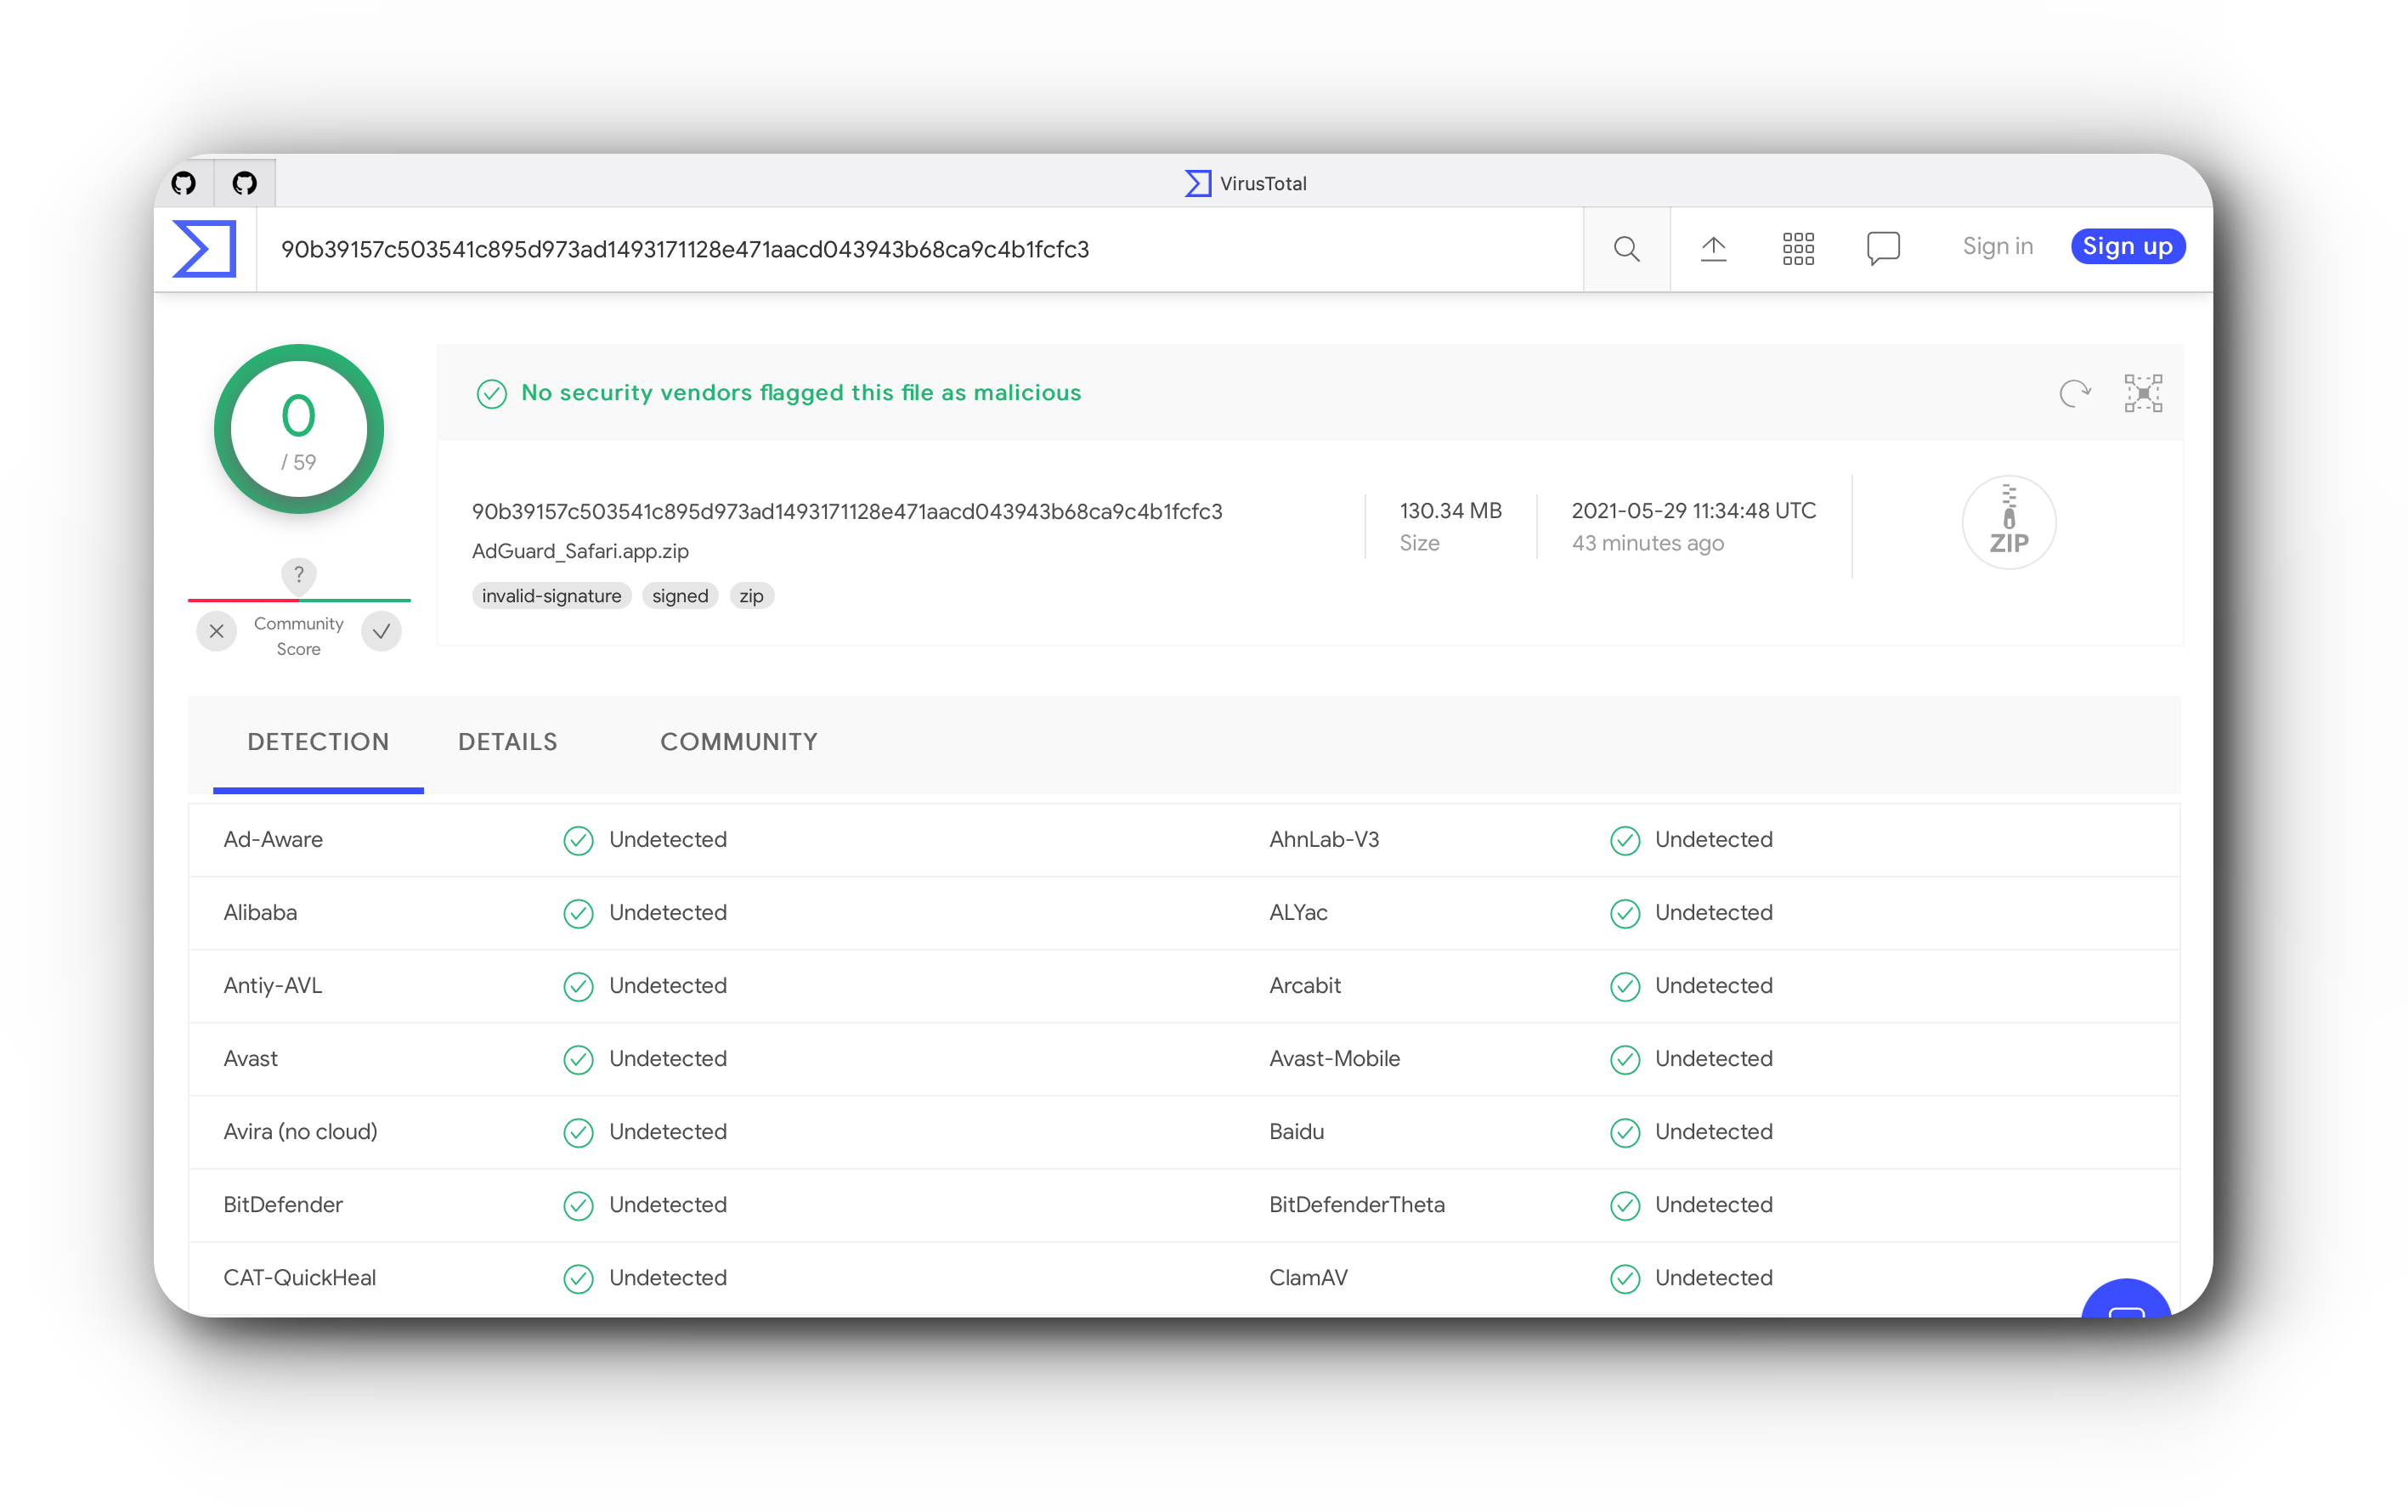Click the green check beside 'No security vendors'
This screenshot has height=1512, width=2408.
point(491,394)
